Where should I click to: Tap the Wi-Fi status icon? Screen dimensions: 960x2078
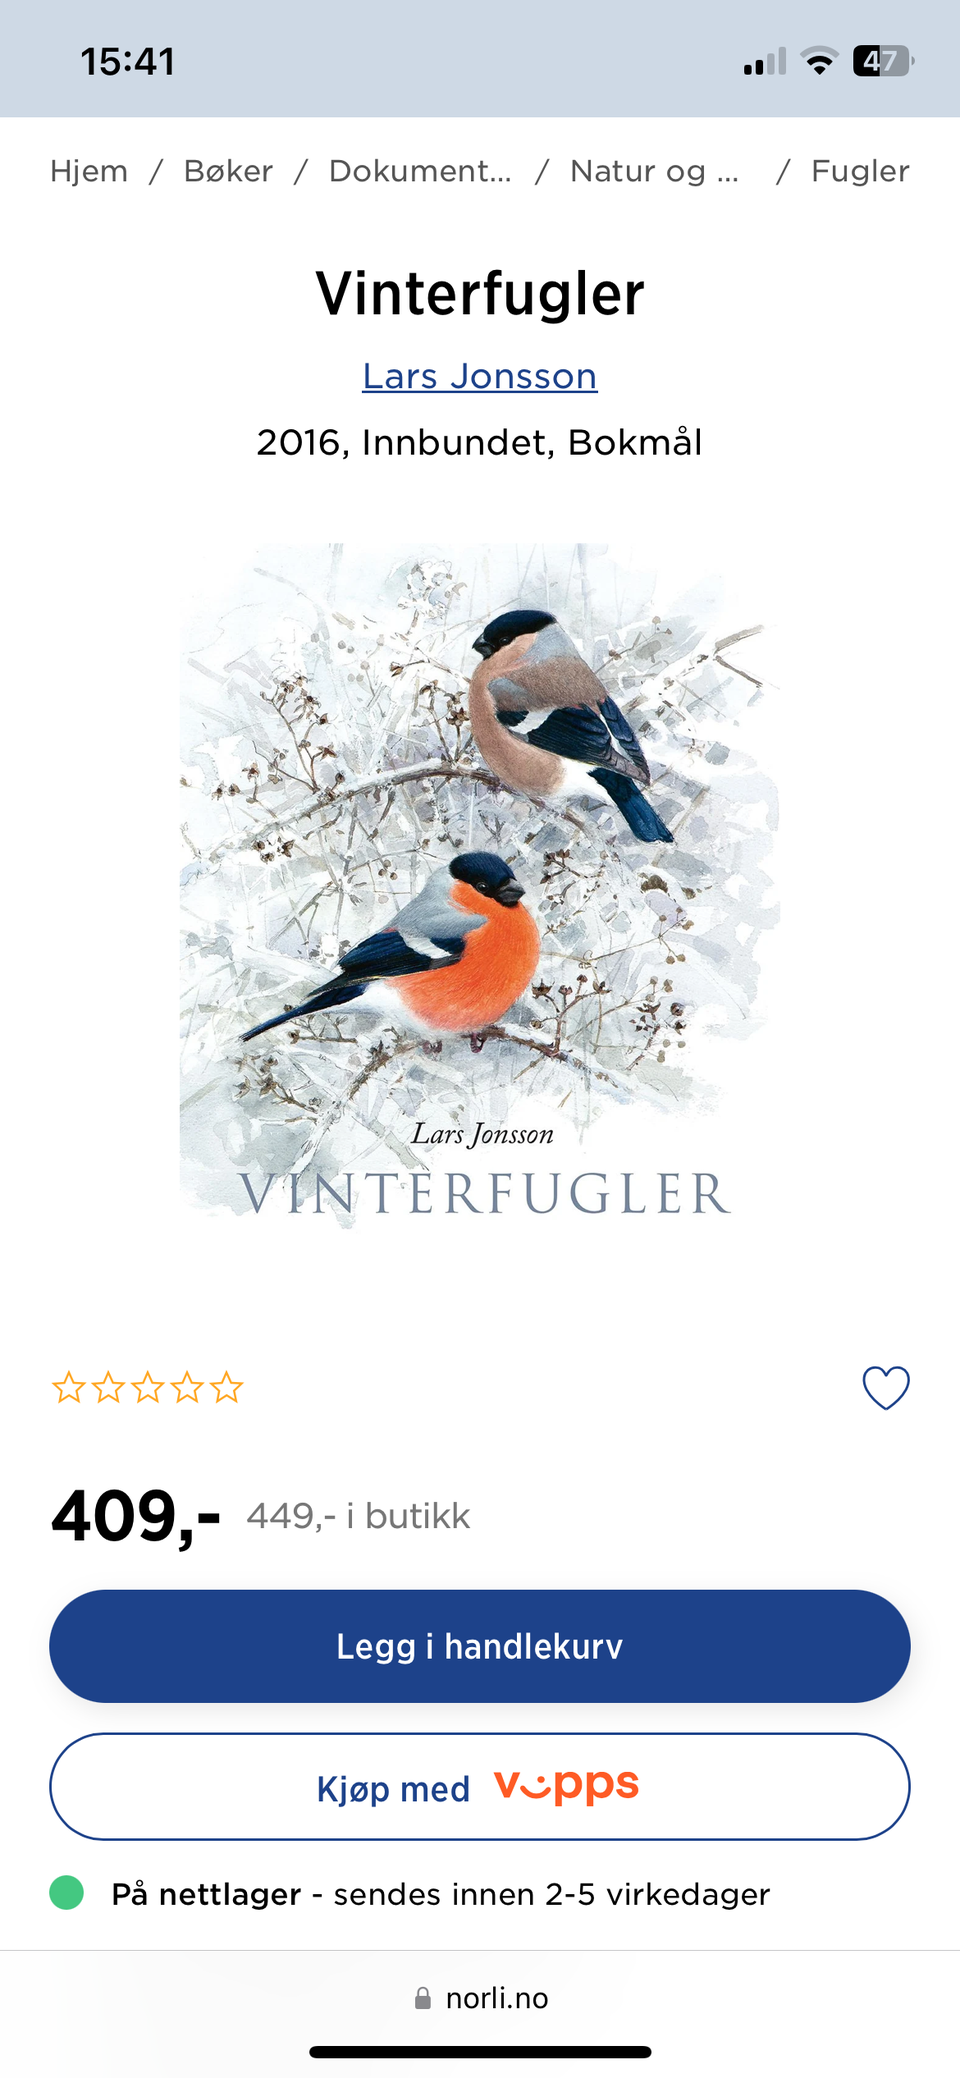coord(820,61)
